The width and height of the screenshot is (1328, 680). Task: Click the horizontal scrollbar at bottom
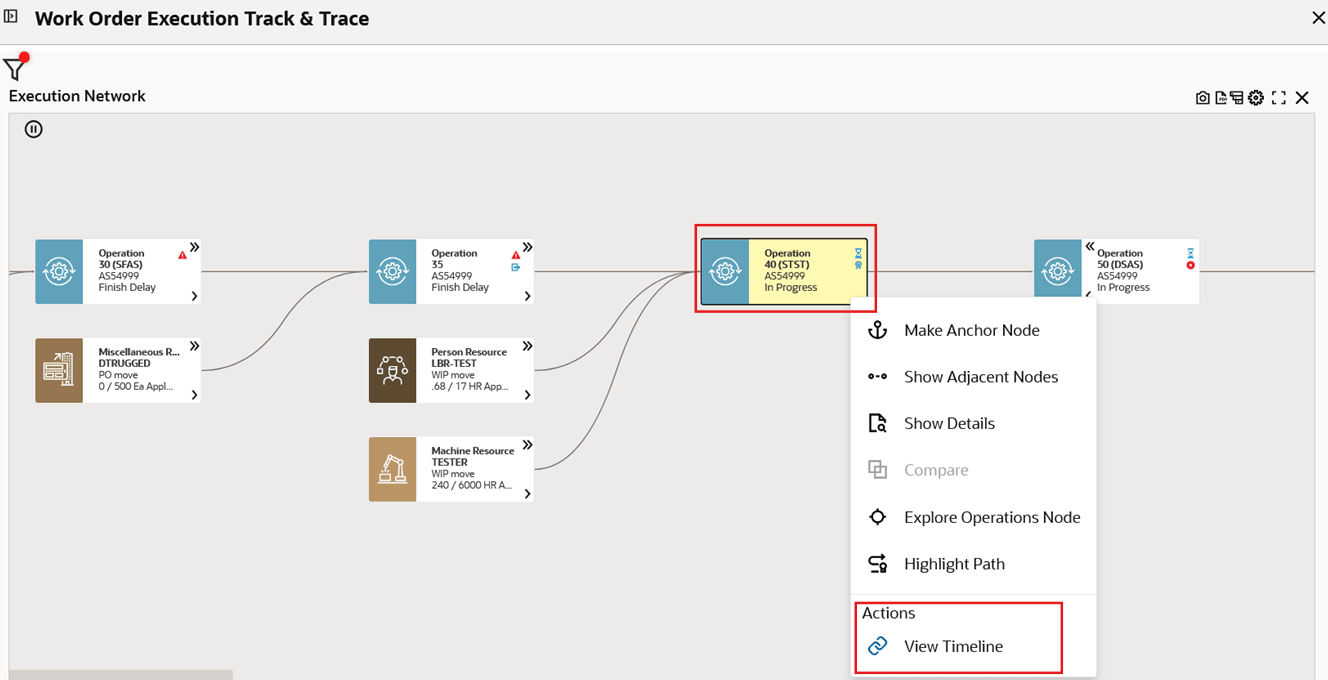click(x=121, y=675)
